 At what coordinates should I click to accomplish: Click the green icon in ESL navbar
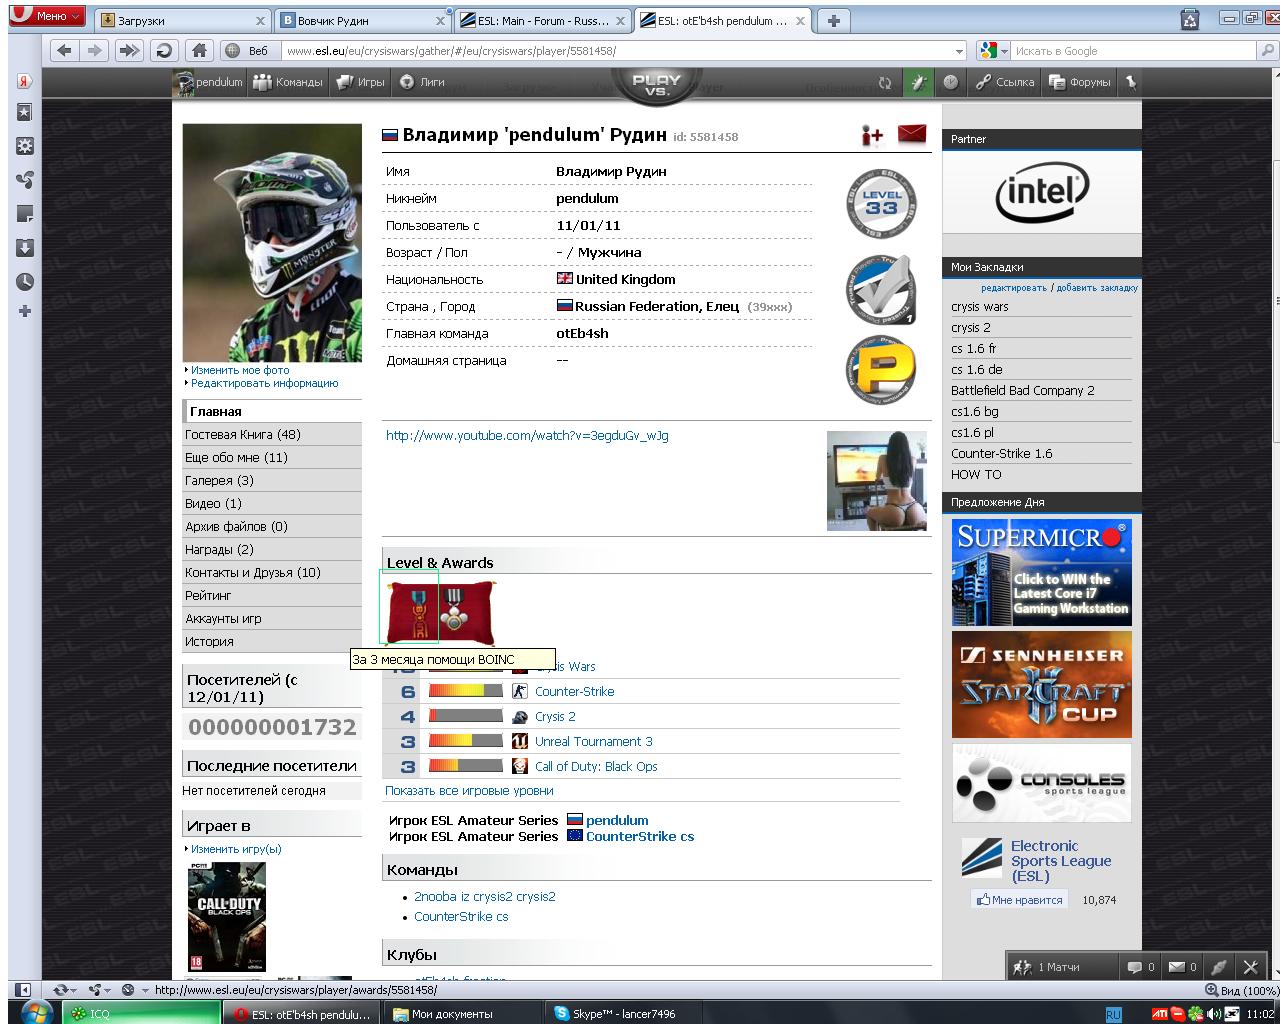[917, 83]
